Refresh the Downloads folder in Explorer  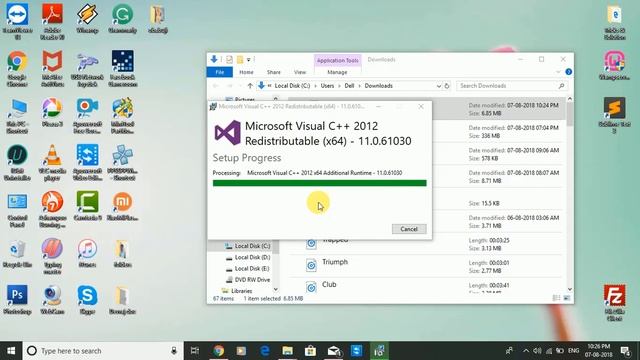pyautogui.click(x=447, y=86)
